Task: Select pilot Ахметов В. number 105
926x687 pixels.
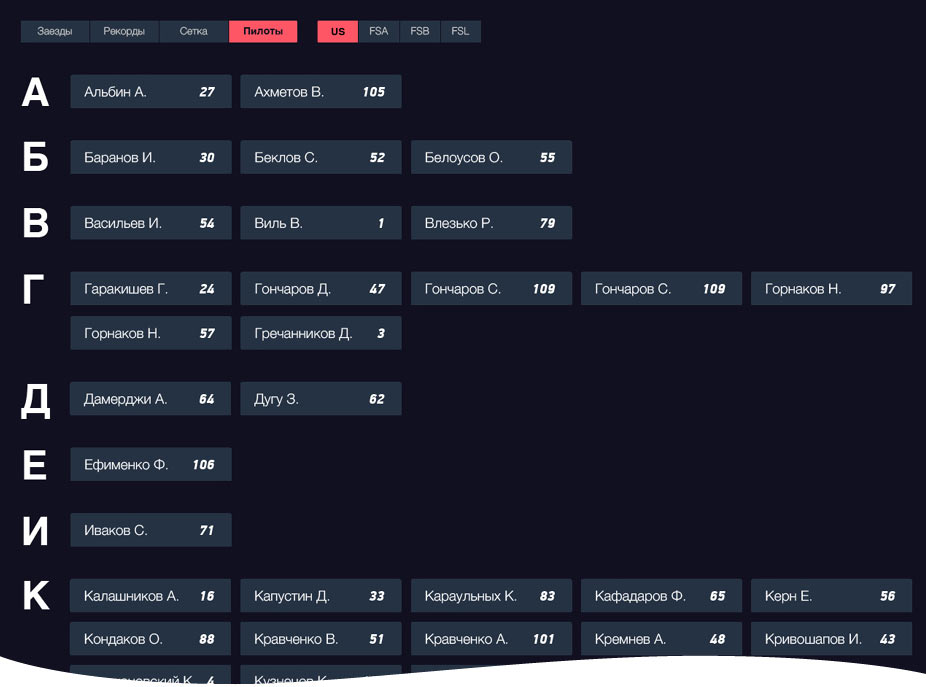Action: pyautogui.click(x=321, y=92)
